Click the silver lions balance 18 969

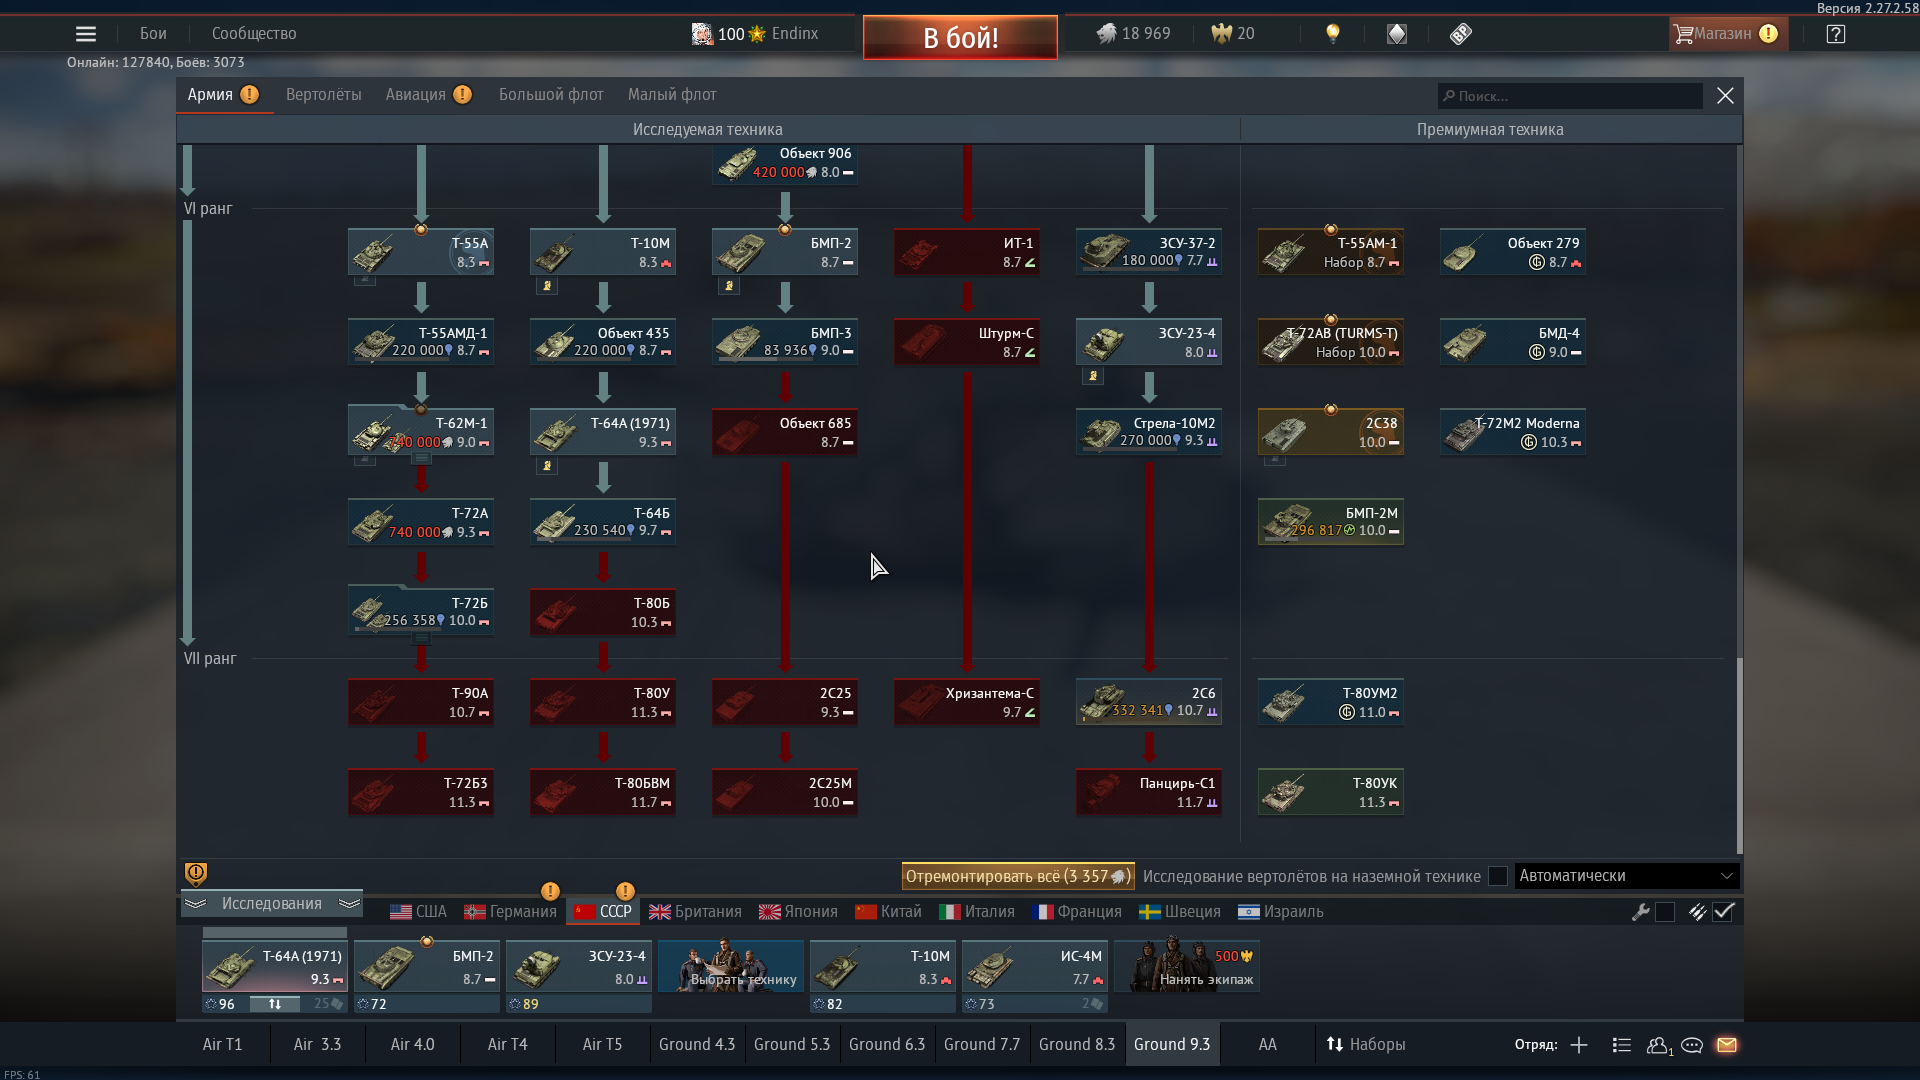coord(1134,34)
